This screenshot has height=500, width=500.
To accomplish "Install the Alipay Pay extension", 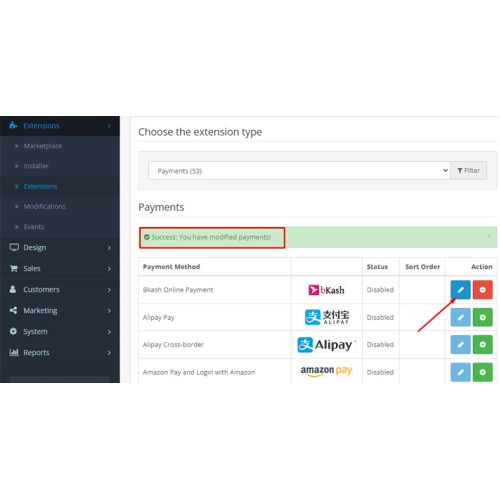I will click(x=482, y=317).
